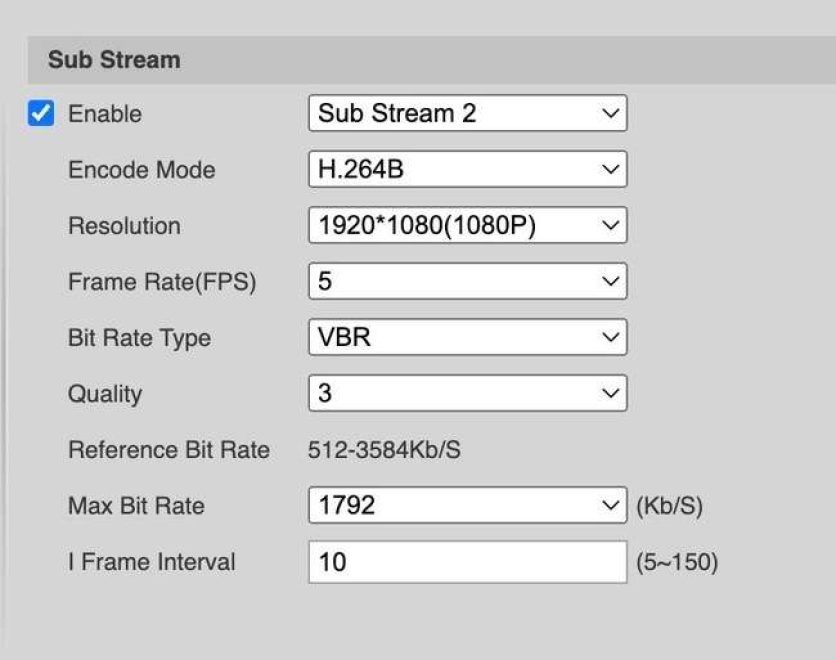Open the Resolution 1920*1080 dropdown
This screenshot has height=660, width=836.
467,226
